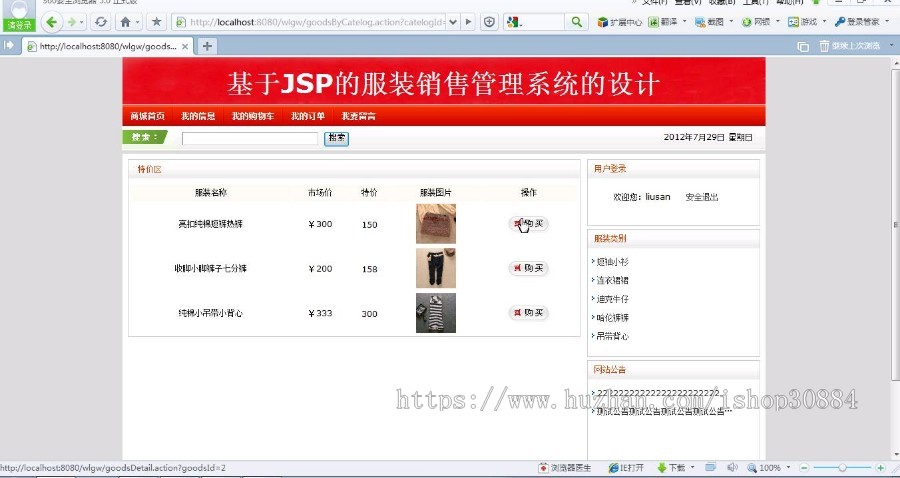Zoom out with the minus button
This screenshot has width=900, height=478.
click(x=804, y=468)
